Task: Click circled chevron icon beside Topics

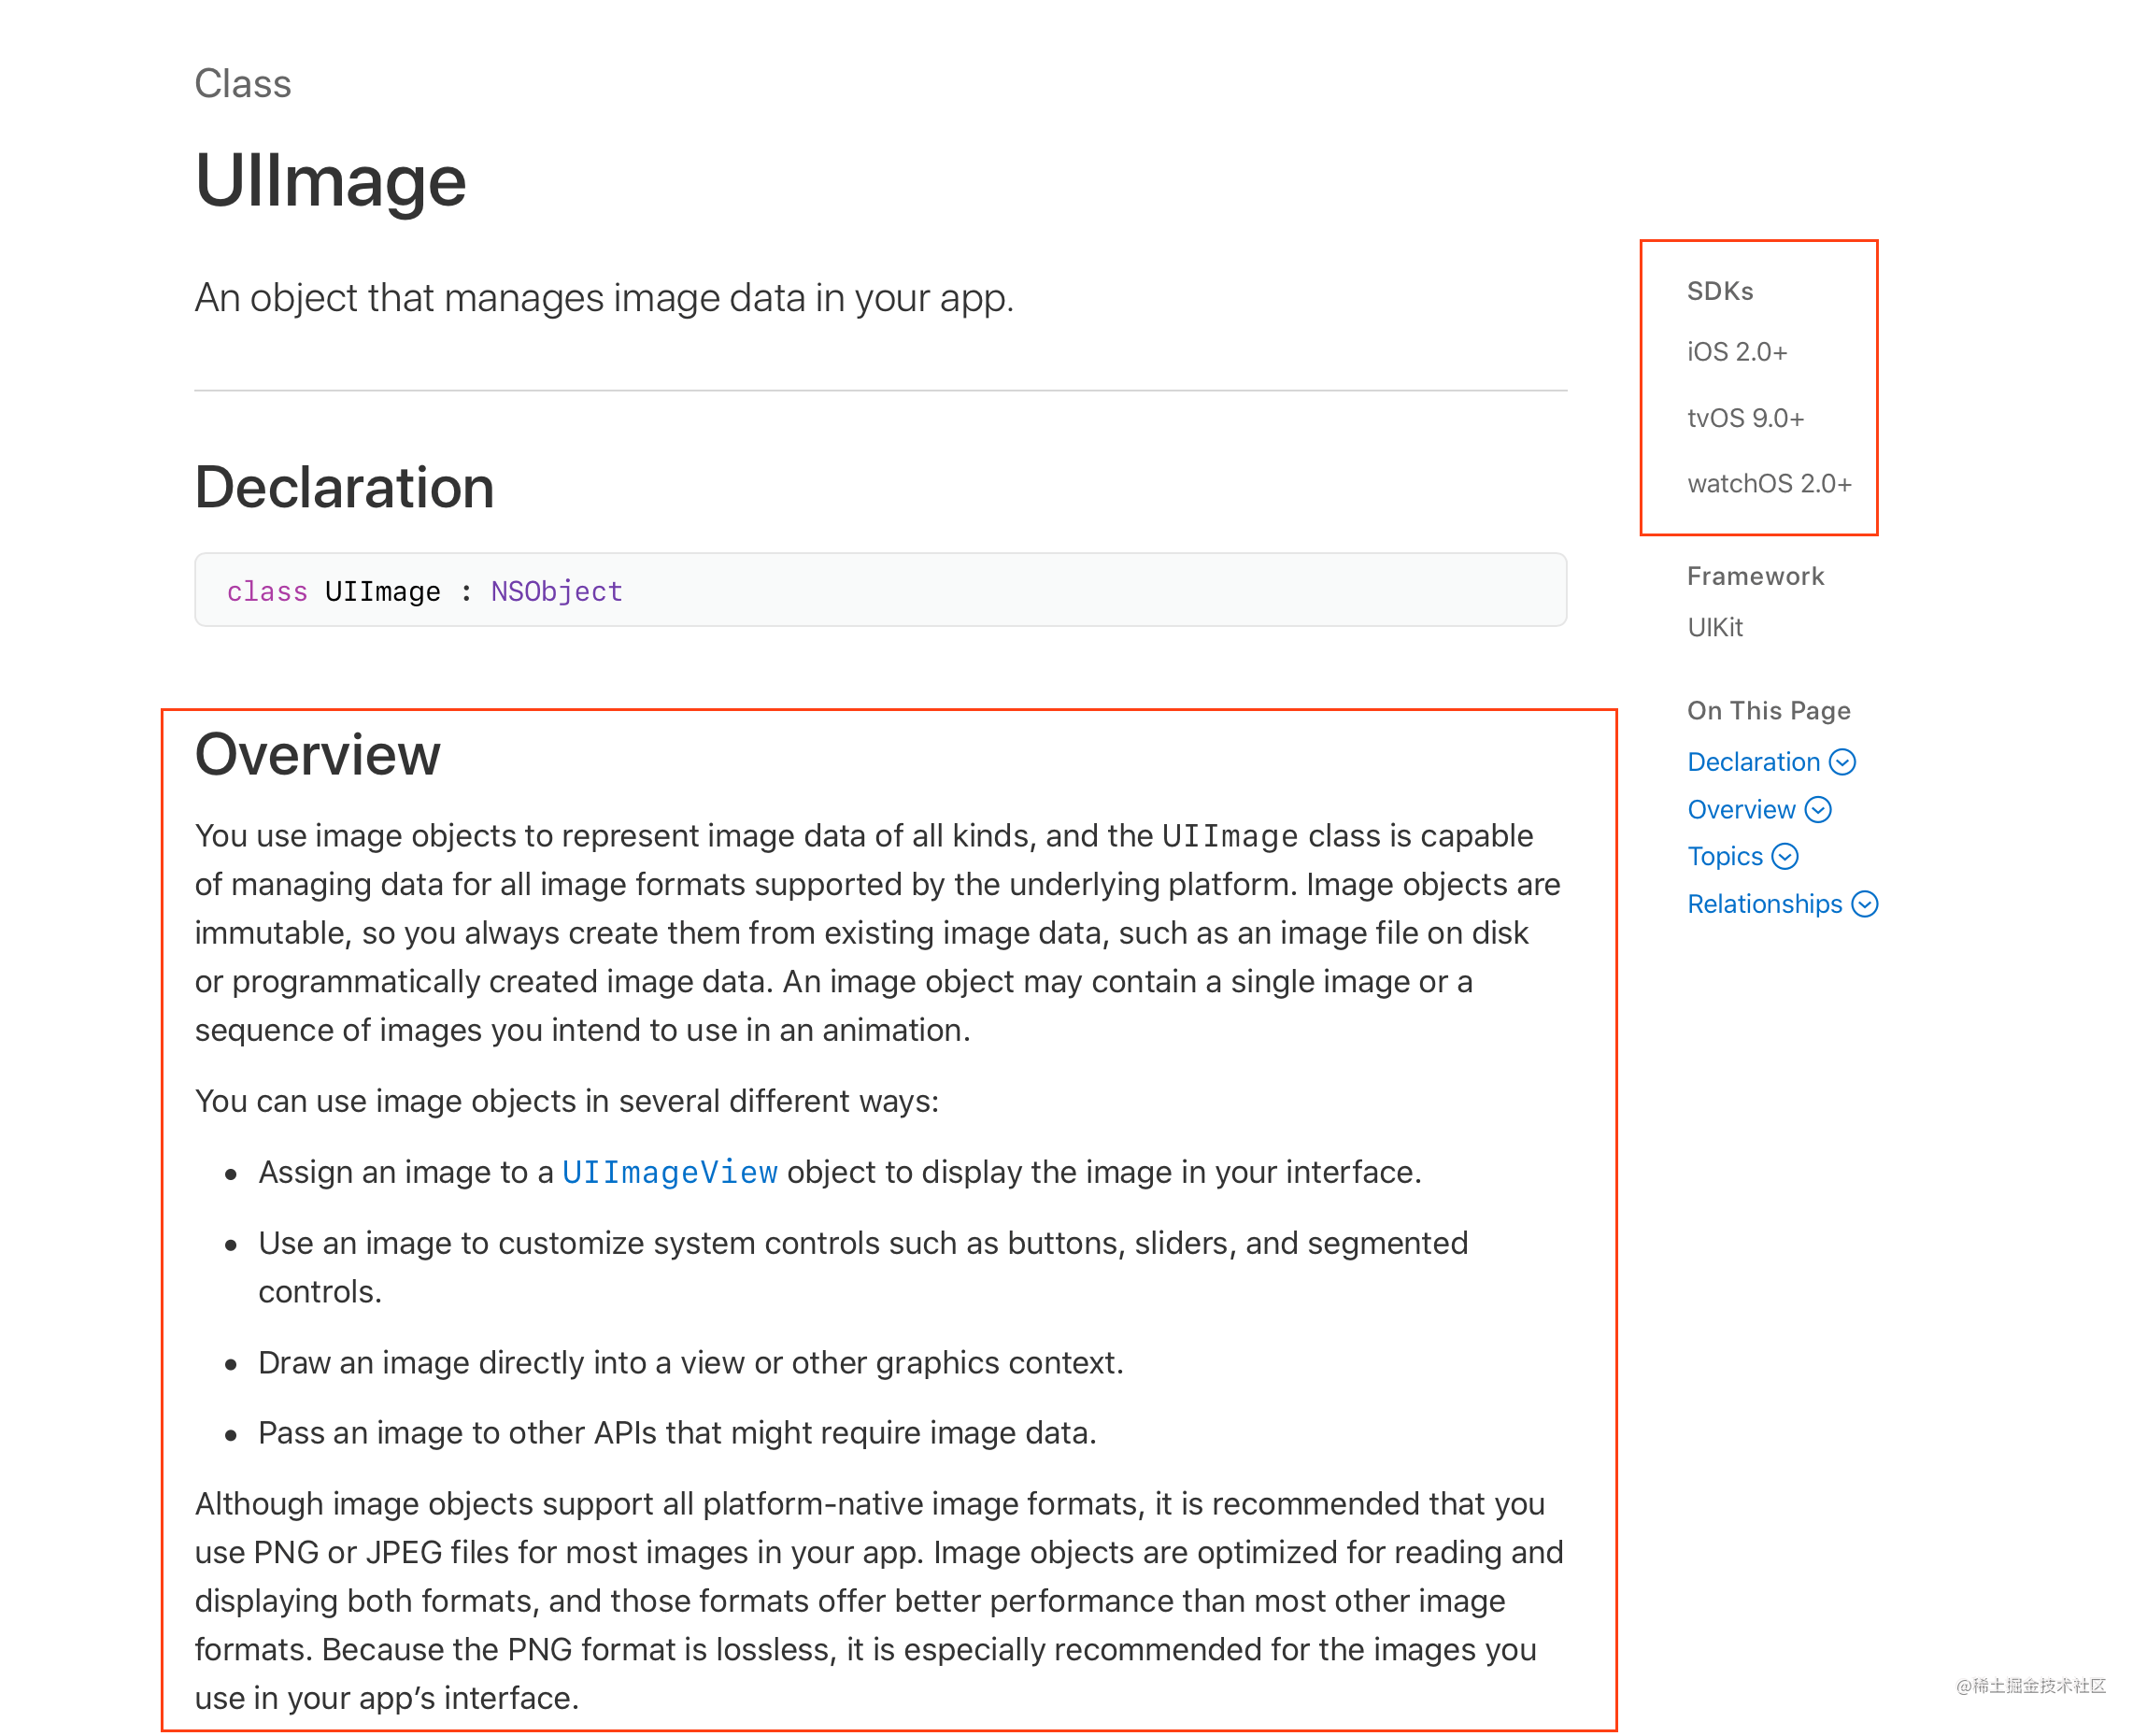Action: (1784, 856)
